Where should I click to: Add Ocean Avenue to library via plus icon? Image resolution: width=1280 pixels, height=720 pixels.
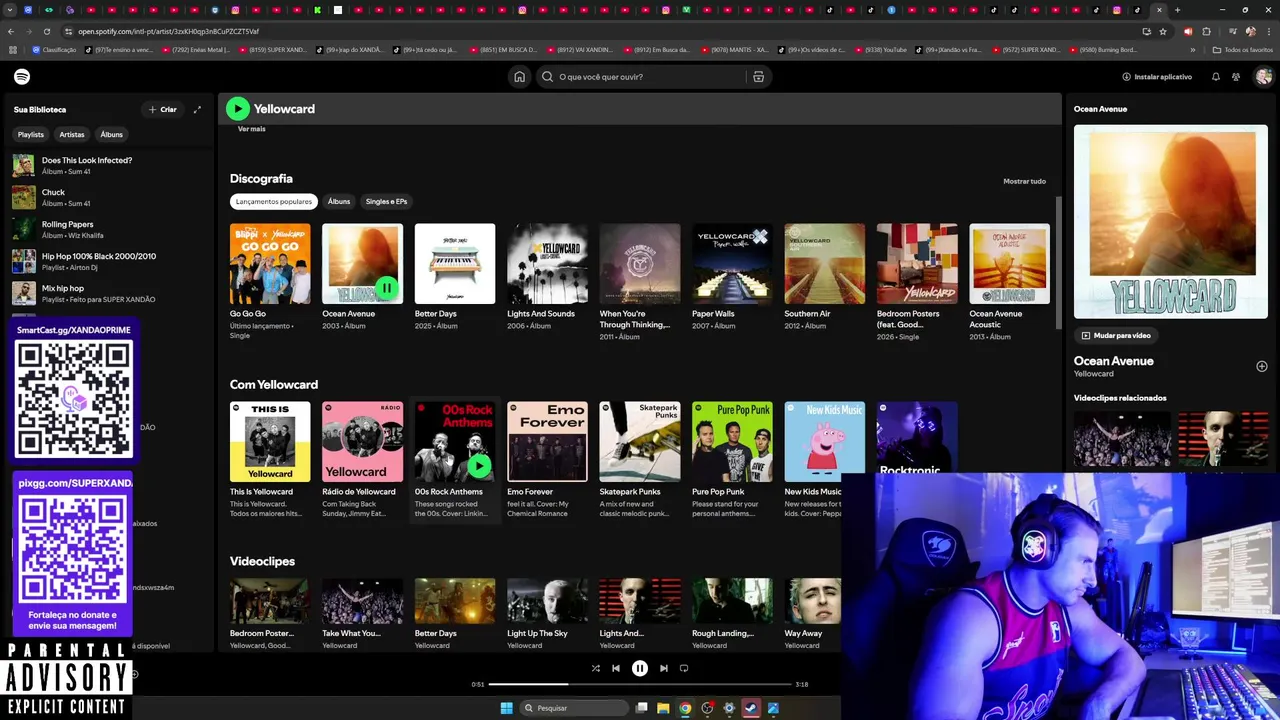point(1262,366)
